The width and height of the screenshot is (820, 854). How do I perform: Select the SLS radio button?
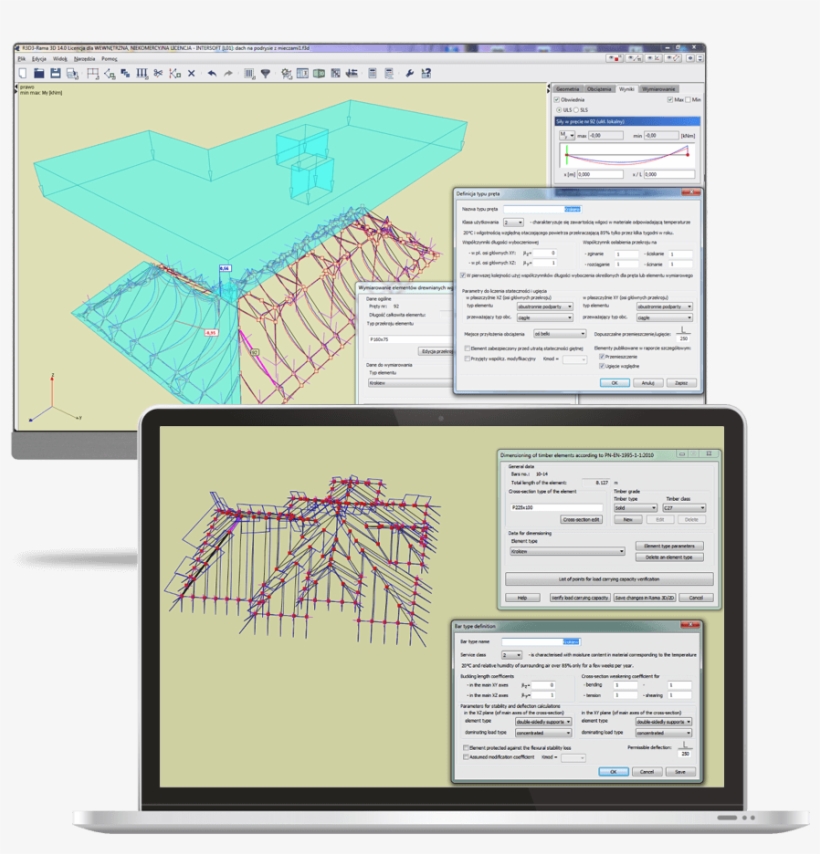576,110
